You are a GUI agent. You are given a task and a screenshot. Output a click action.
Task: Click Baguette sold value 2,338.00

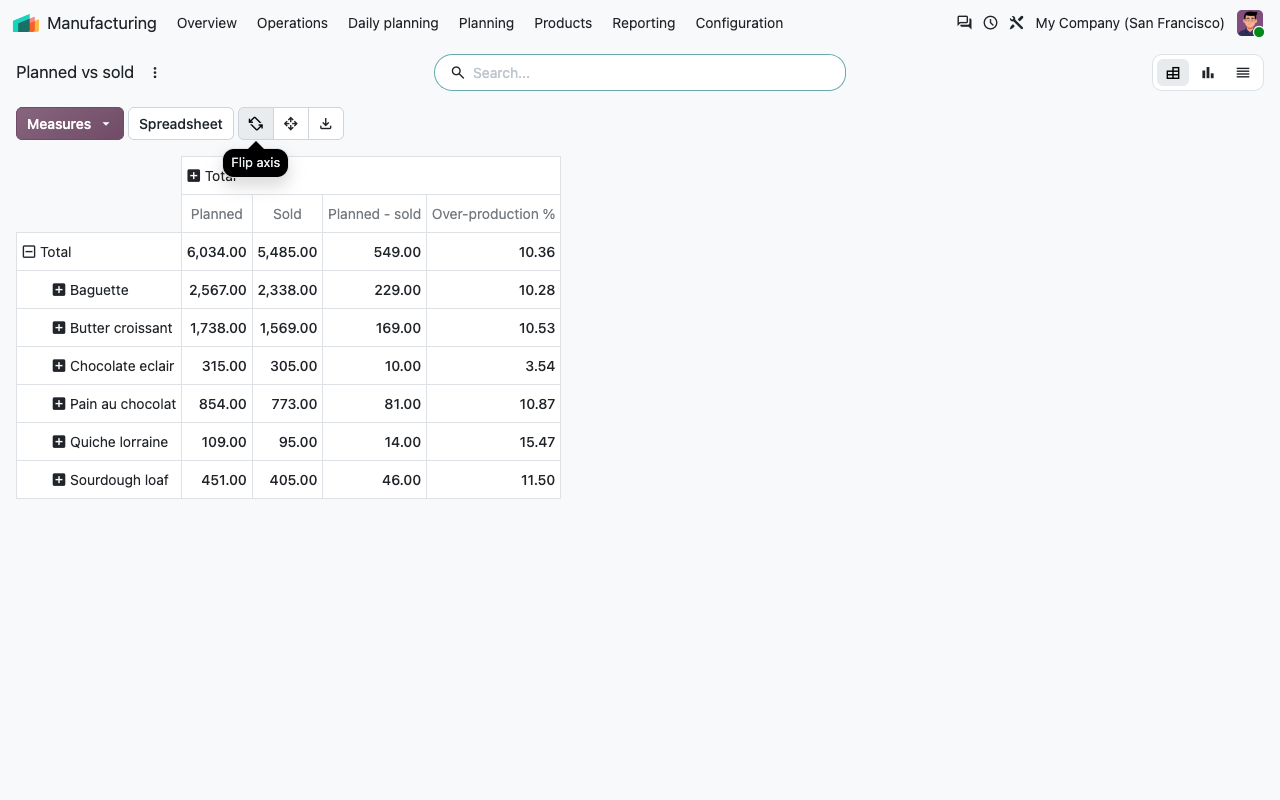pyautogui.click(x=287, y=290)
